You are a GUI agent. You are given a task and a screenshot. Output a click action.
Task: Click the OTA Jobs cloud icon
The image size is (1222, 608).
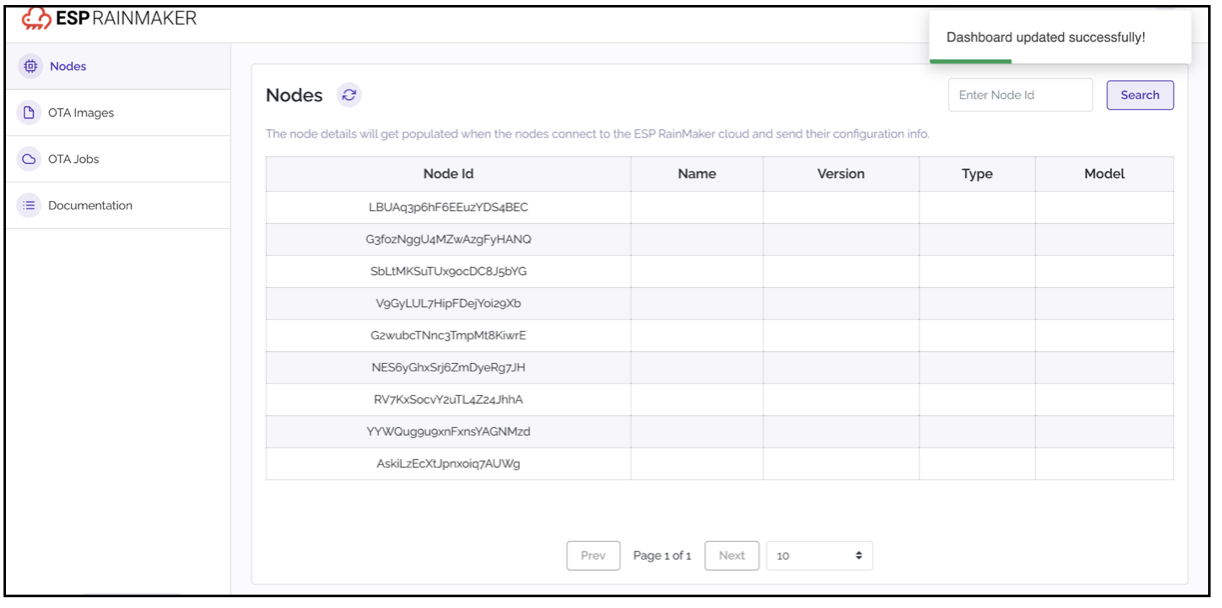coord(29,159)
